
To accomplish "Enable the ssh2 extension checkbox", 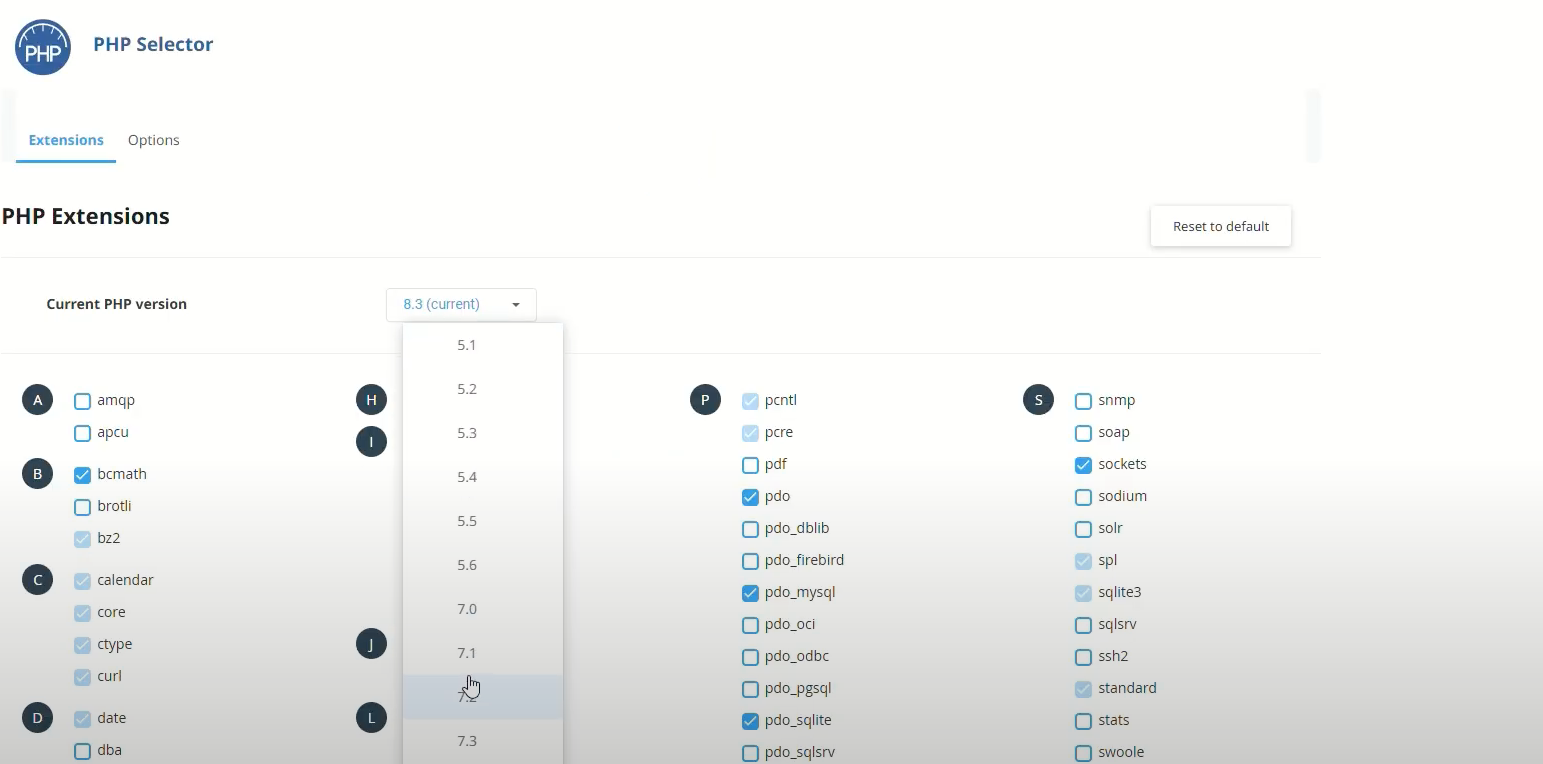I will tap(1083, 657).
